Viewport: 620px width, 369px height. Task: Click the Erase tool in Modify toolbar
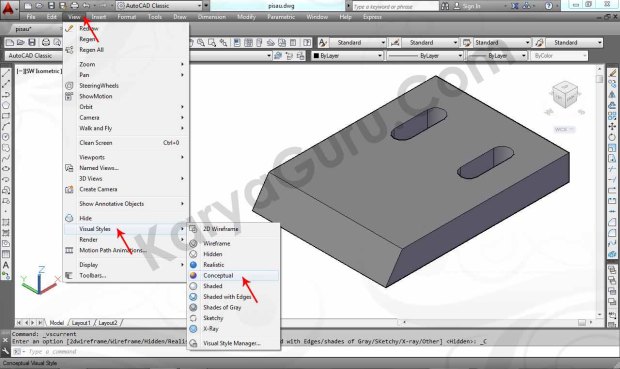[x=612, y=73]
